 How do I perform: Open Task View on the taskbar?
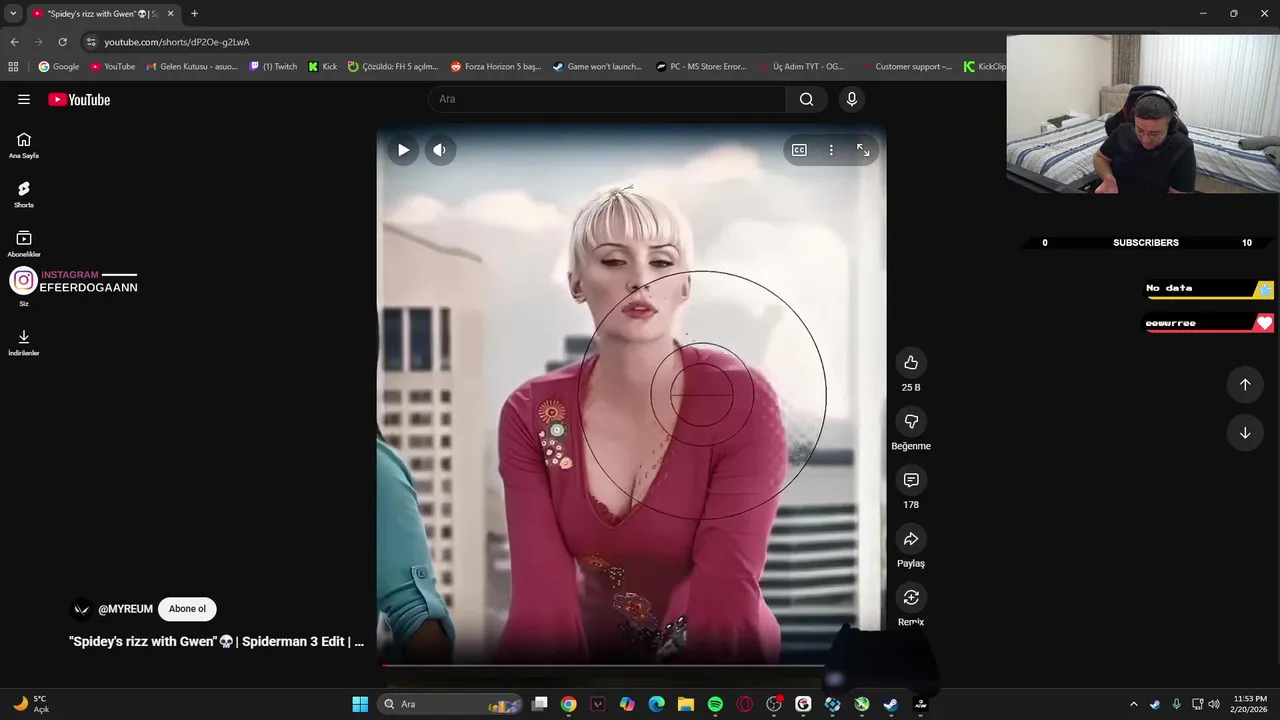coord(540,704)
